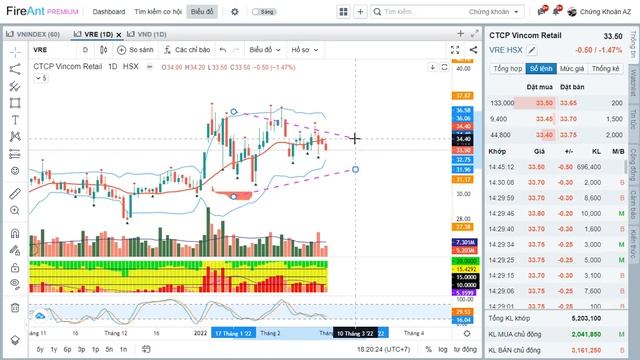
Task: Switch to VNINDEX (60) chart tab
Action: (33, 34)
